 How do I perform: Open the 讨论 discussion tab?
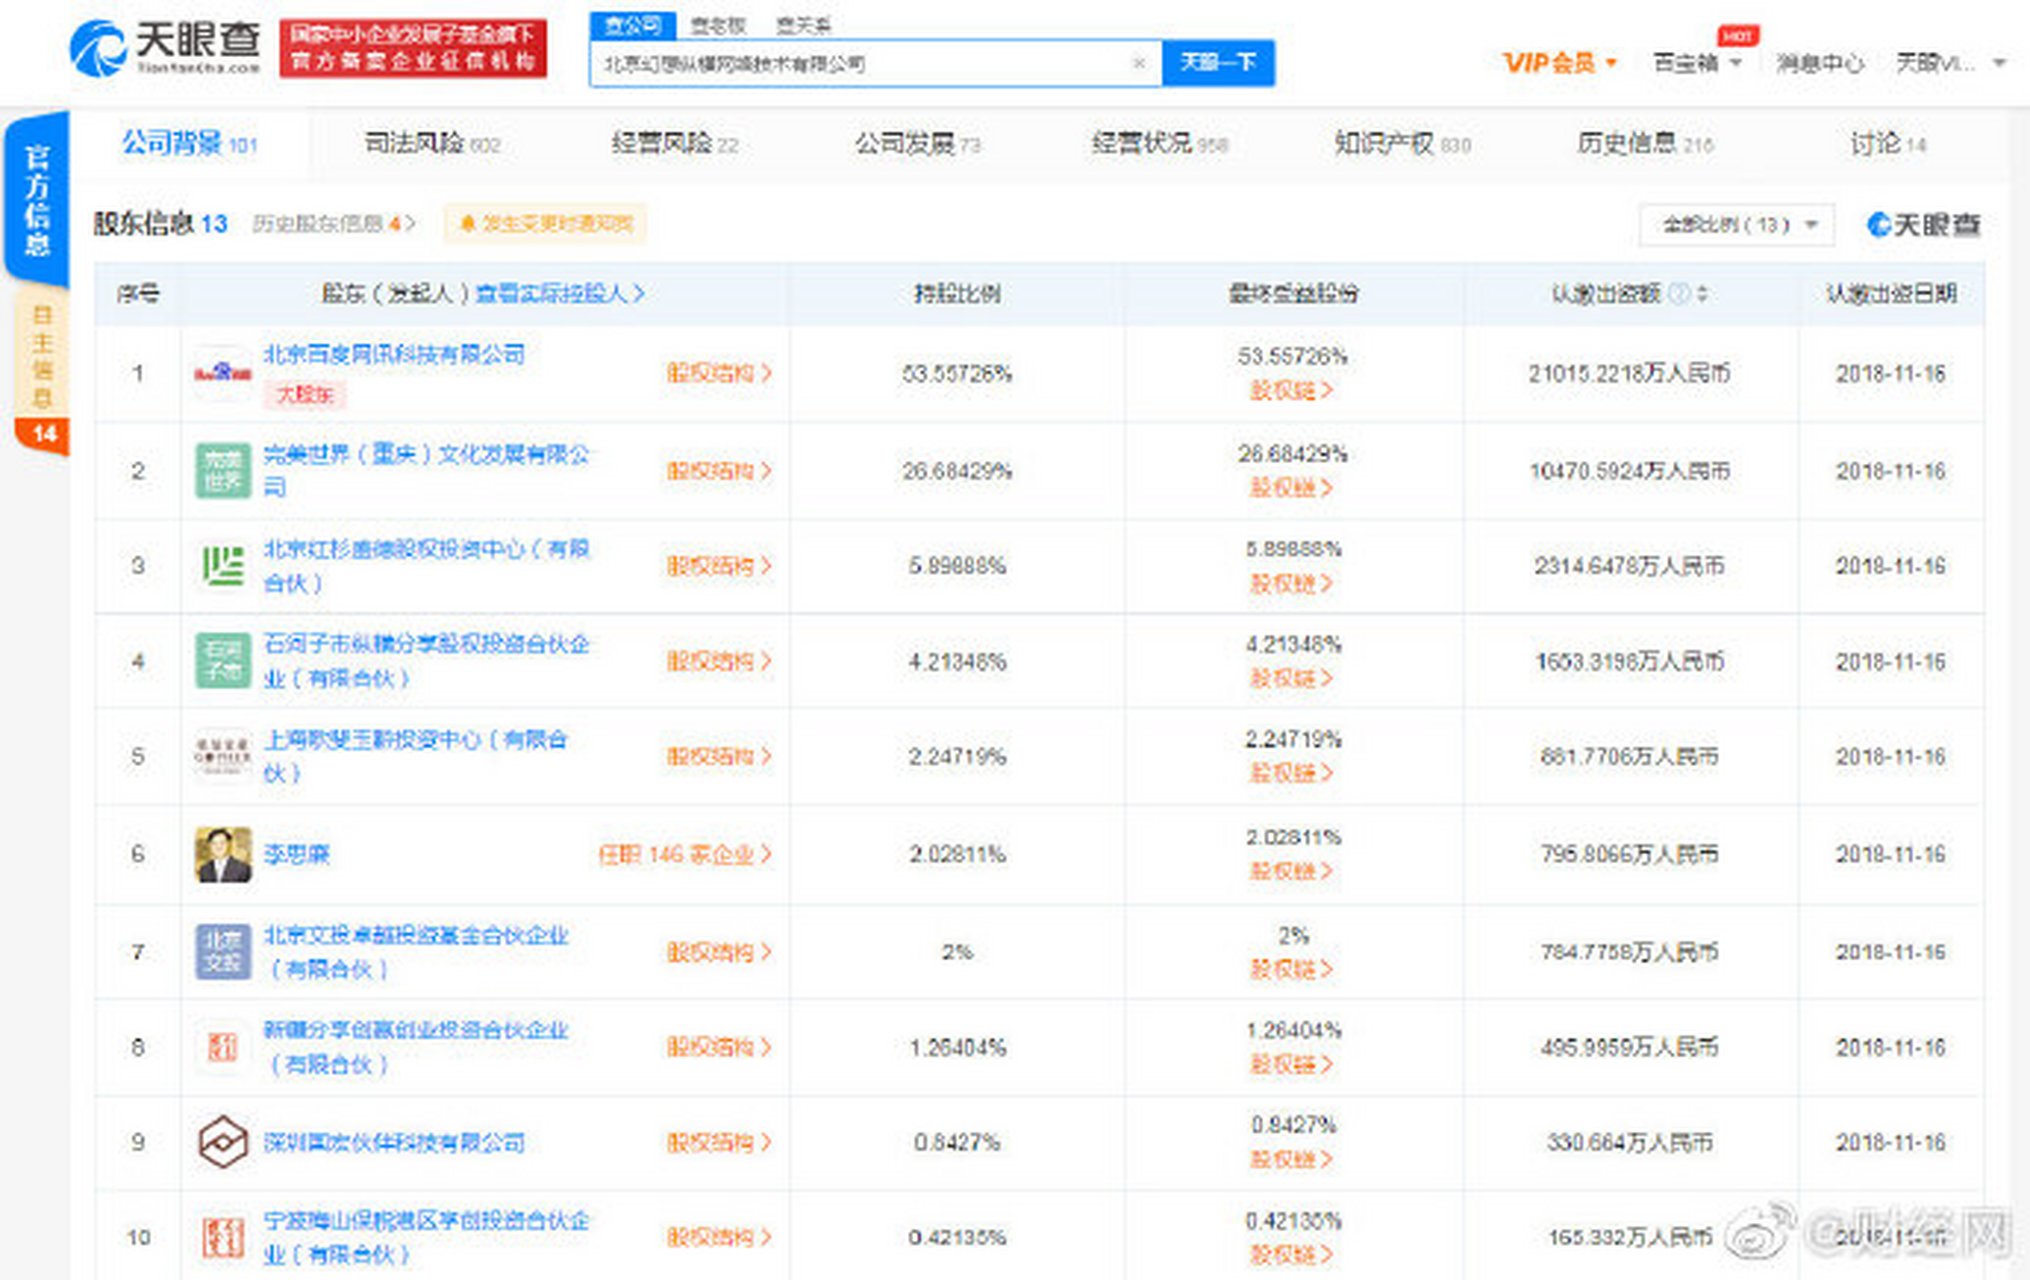[x=1887, y=144]
